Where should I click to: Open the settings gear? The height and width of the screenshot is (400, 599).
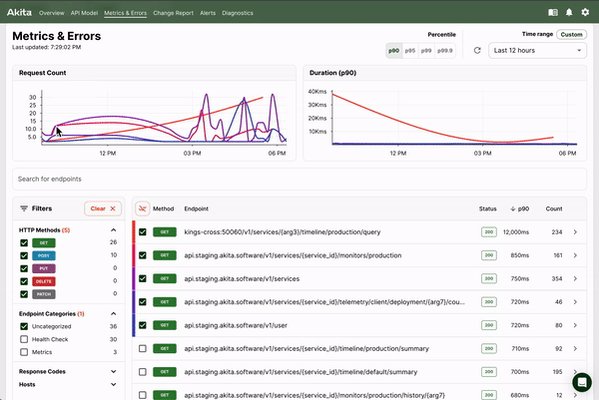[585, 13]
